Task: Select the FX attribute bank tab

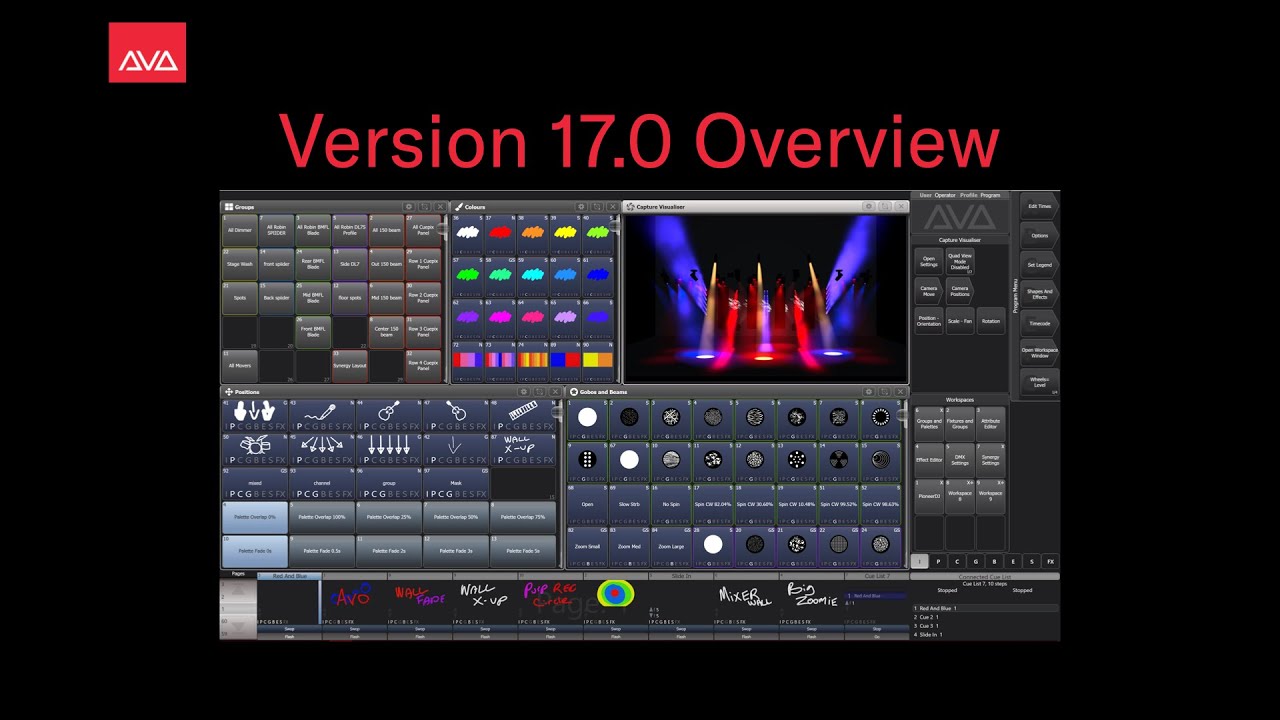Action: pyautogui.click(x=1050, y=562)
